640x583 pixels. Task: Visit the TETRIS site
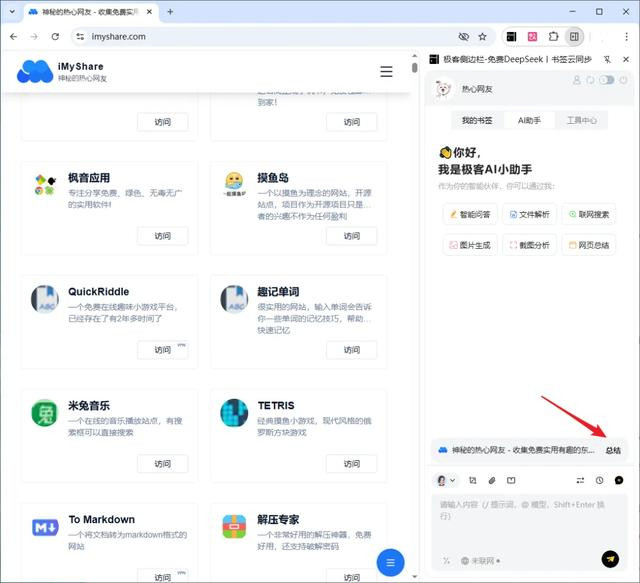pyautogui.click(x=351, y=464)
